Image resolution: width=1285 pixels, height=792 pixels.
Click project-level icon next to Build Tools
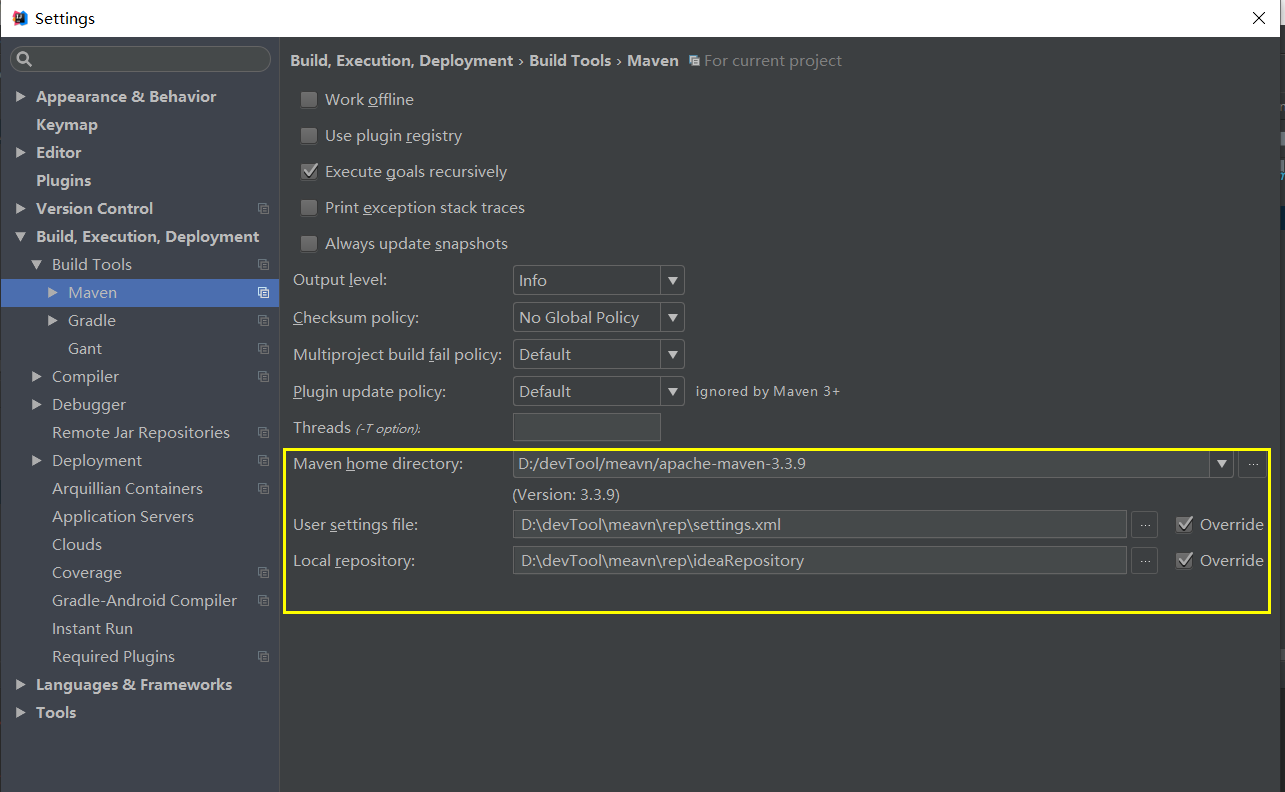[263, 265]
